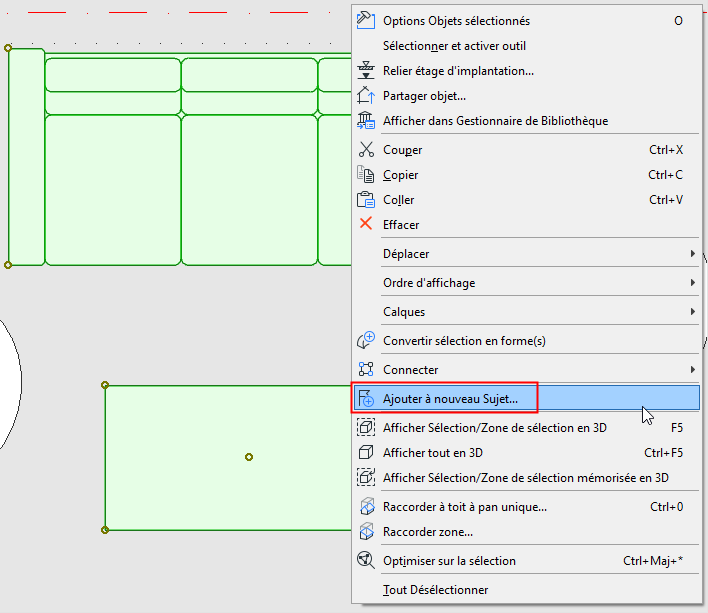Screen dimensions: 708x613
Task: Expand the Calques submenu arrow
Action: (693, 311)
